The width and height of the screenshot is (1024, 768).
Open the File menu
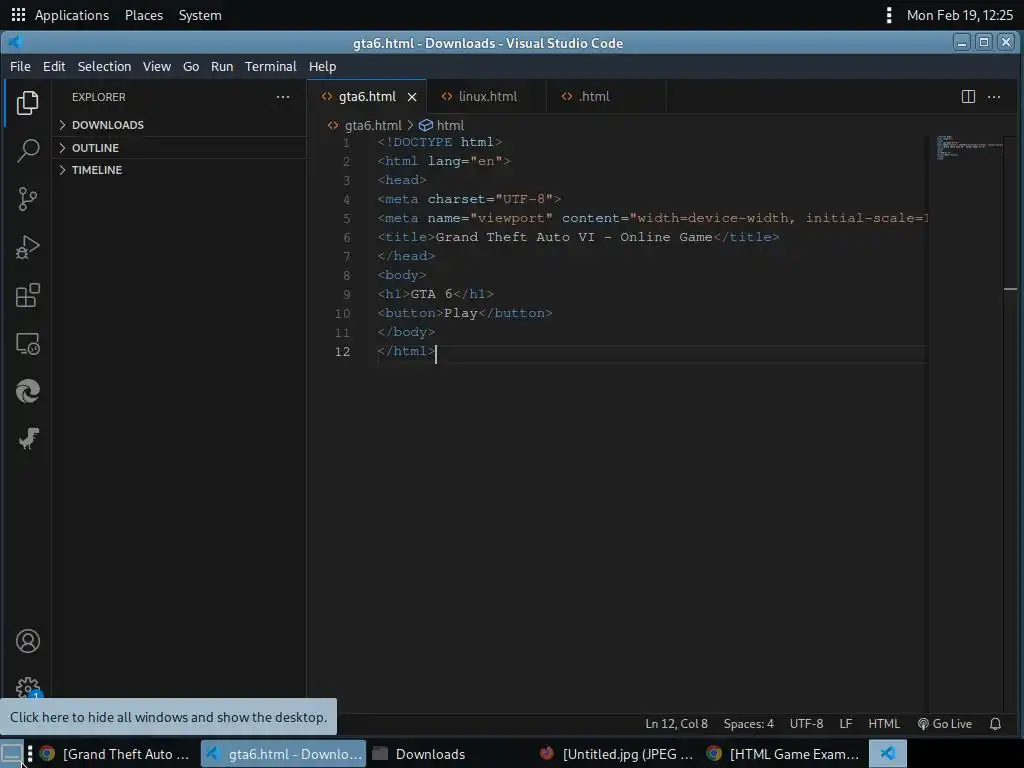(20, 67)
